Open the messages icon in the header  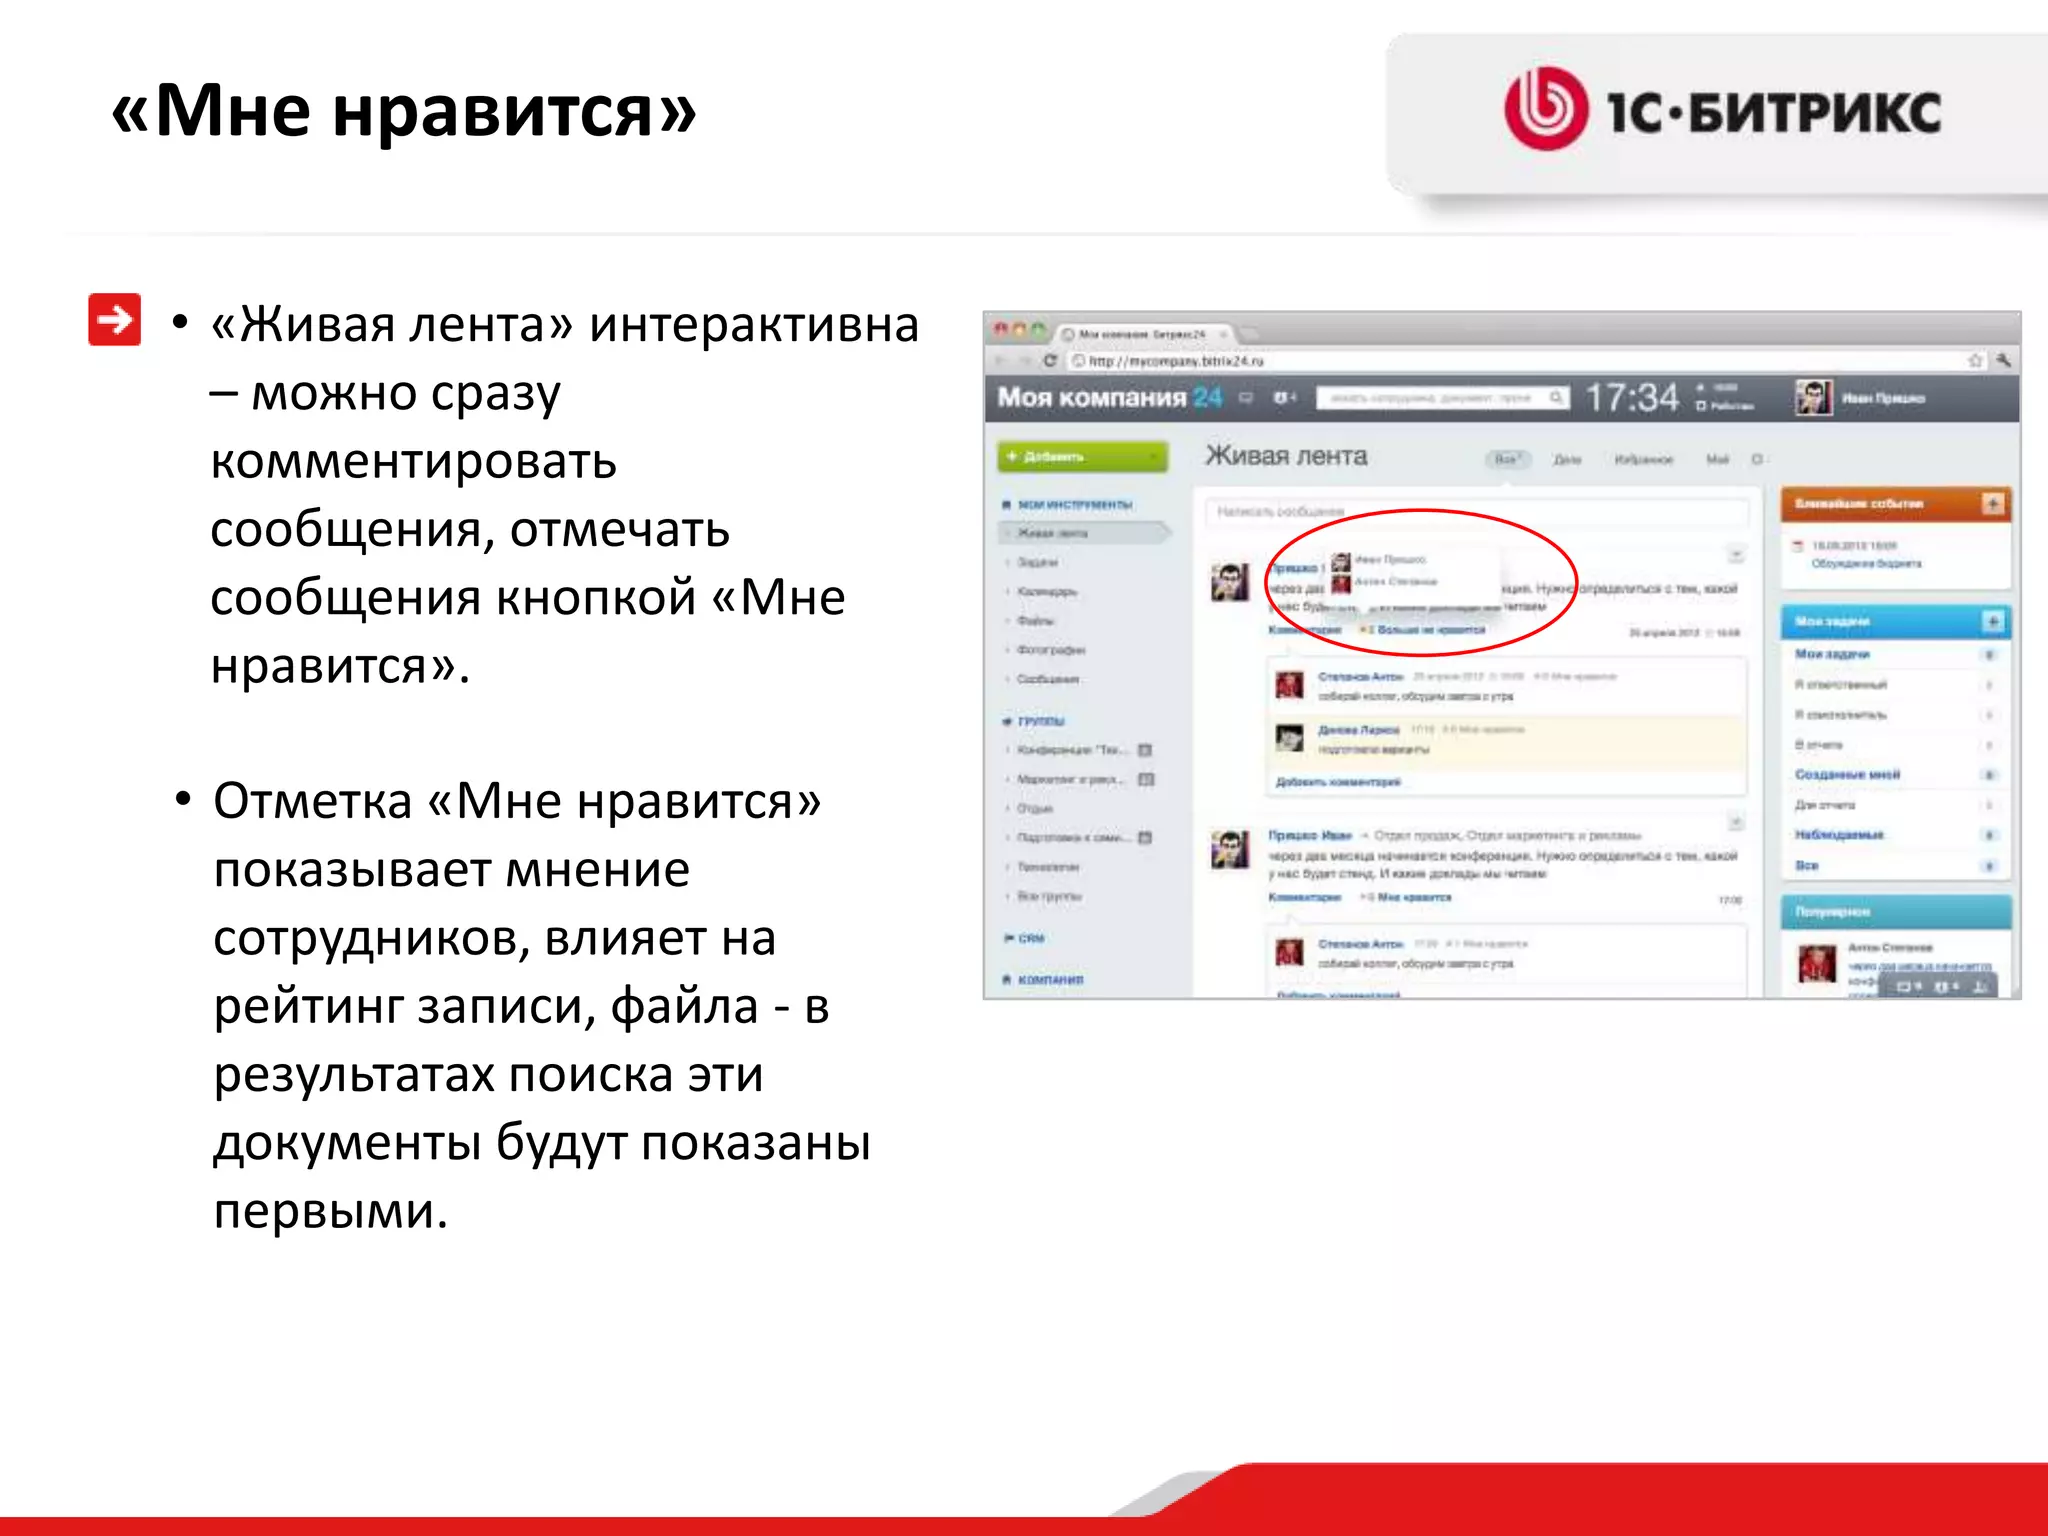[x=1246, y=398]
